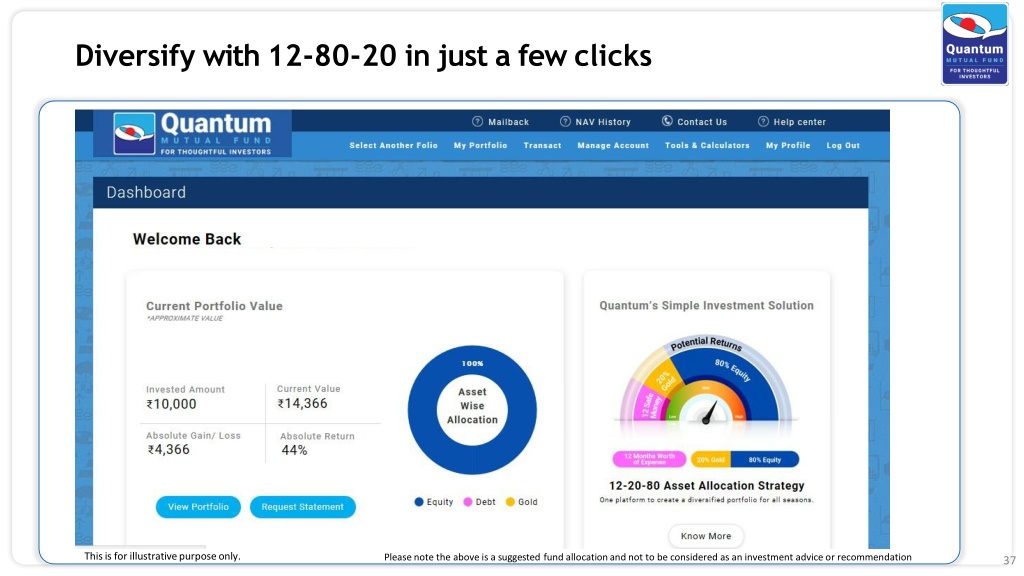The image size is (1024, 576).
Task: Click the Contact Us phone icon
Action: pos(667,121)
